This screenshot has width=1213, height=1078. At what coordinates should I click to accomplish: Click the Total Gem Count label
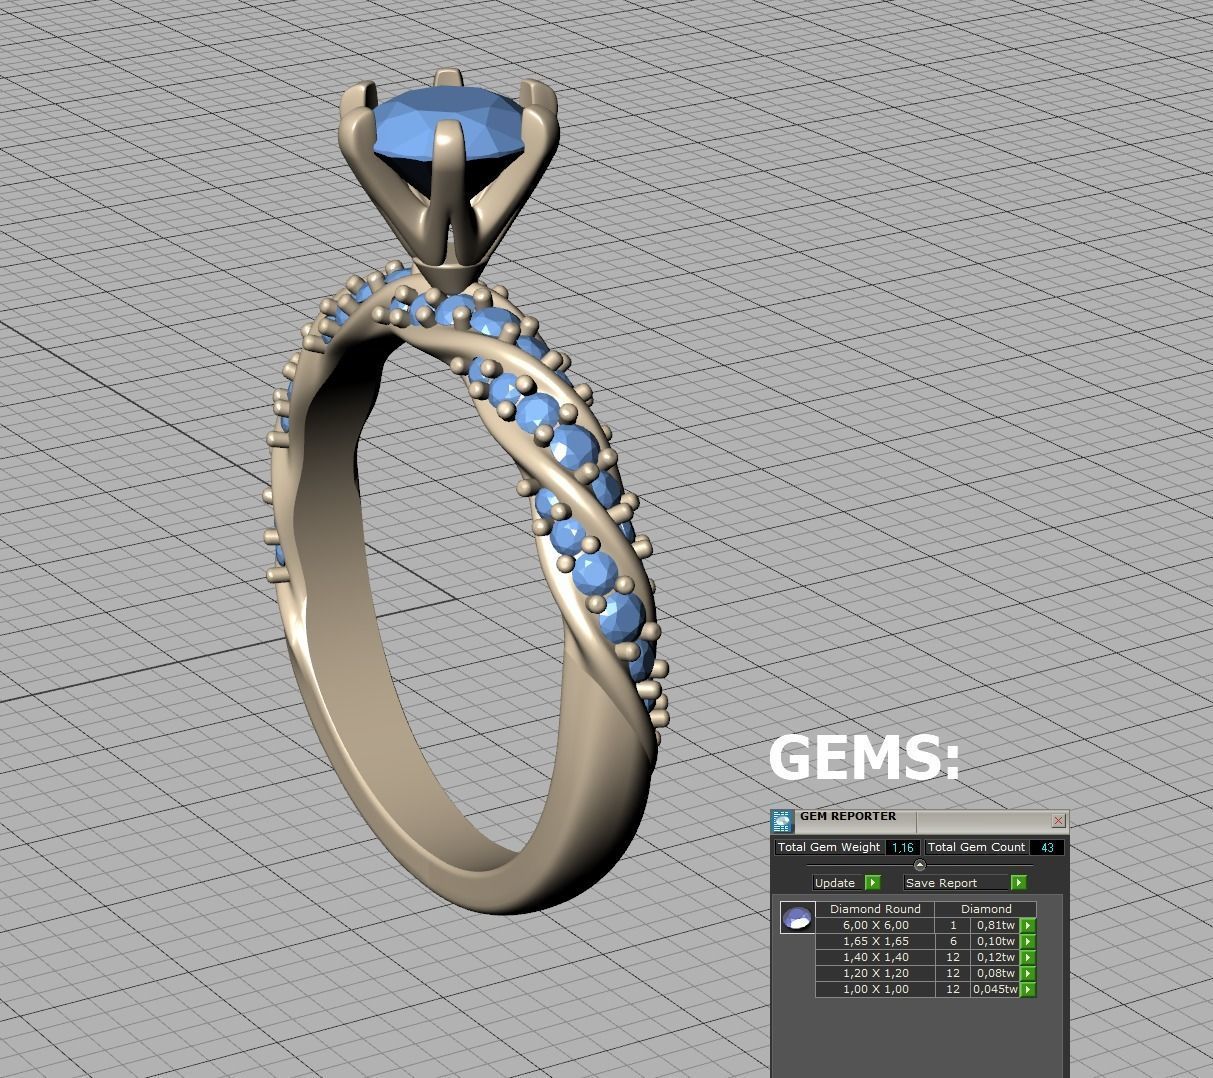click(976, 847)
